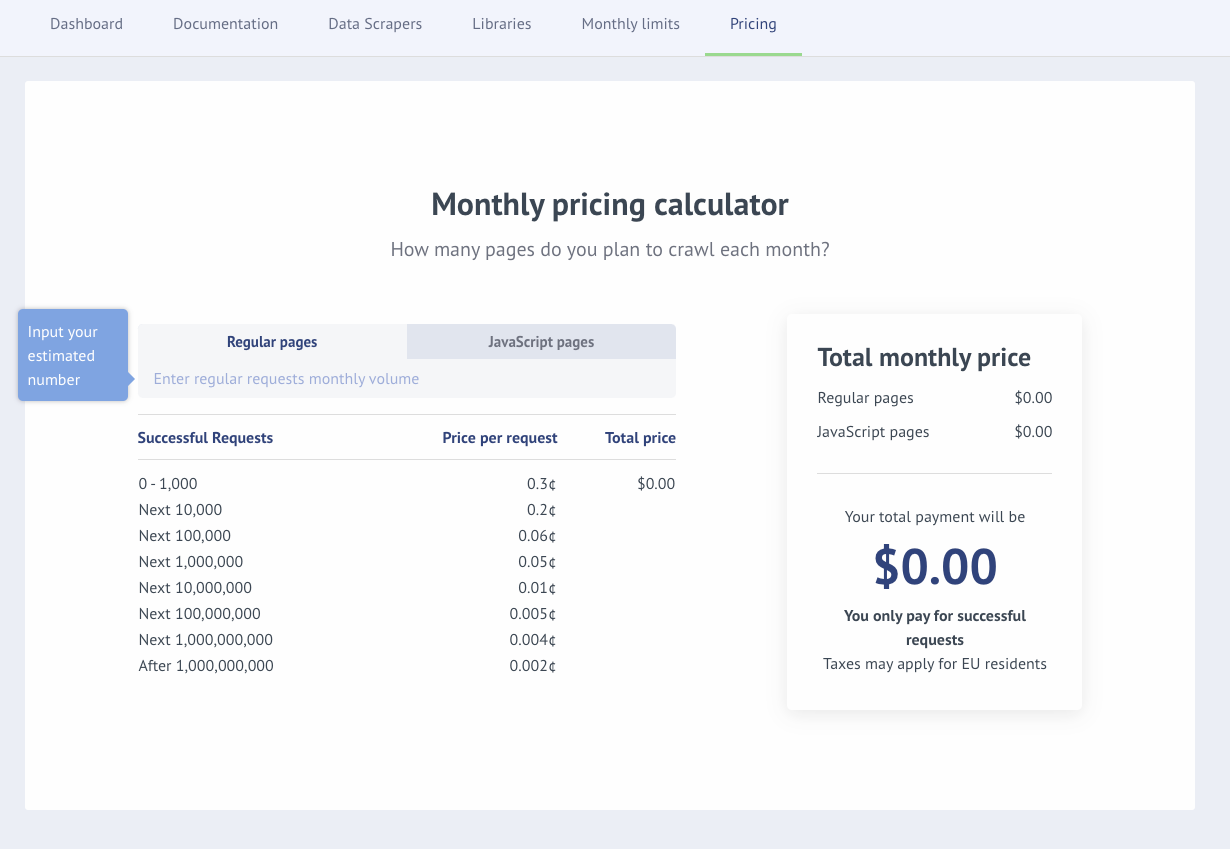The width and height of the screenshot is (1230, 849).
Task: Click the '0 - 1,000' pricing tier row
Action: click(x=168, y=483)
